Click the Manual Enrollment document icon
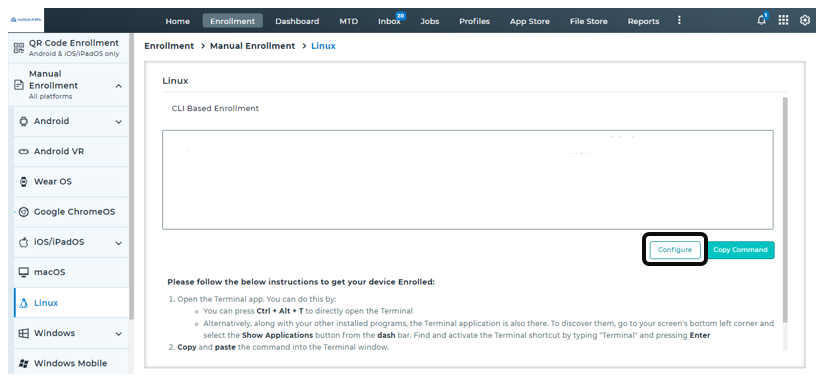The width and height of the screenshot is (820, 376). (x=19, y=85)
